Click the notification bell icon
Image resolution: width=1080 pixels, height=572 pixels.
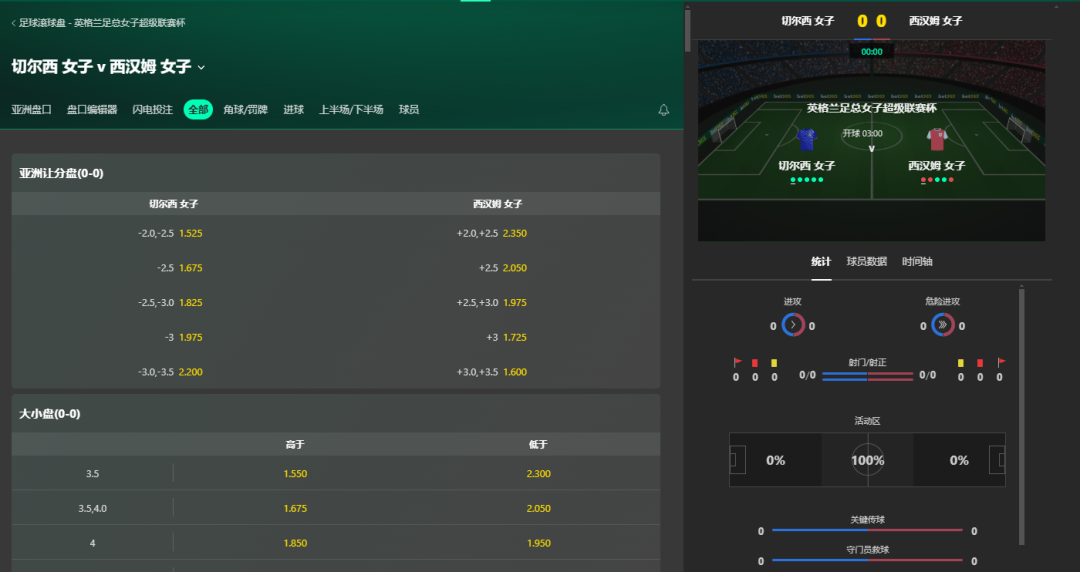pyautogui.click(x=663, y=110)
